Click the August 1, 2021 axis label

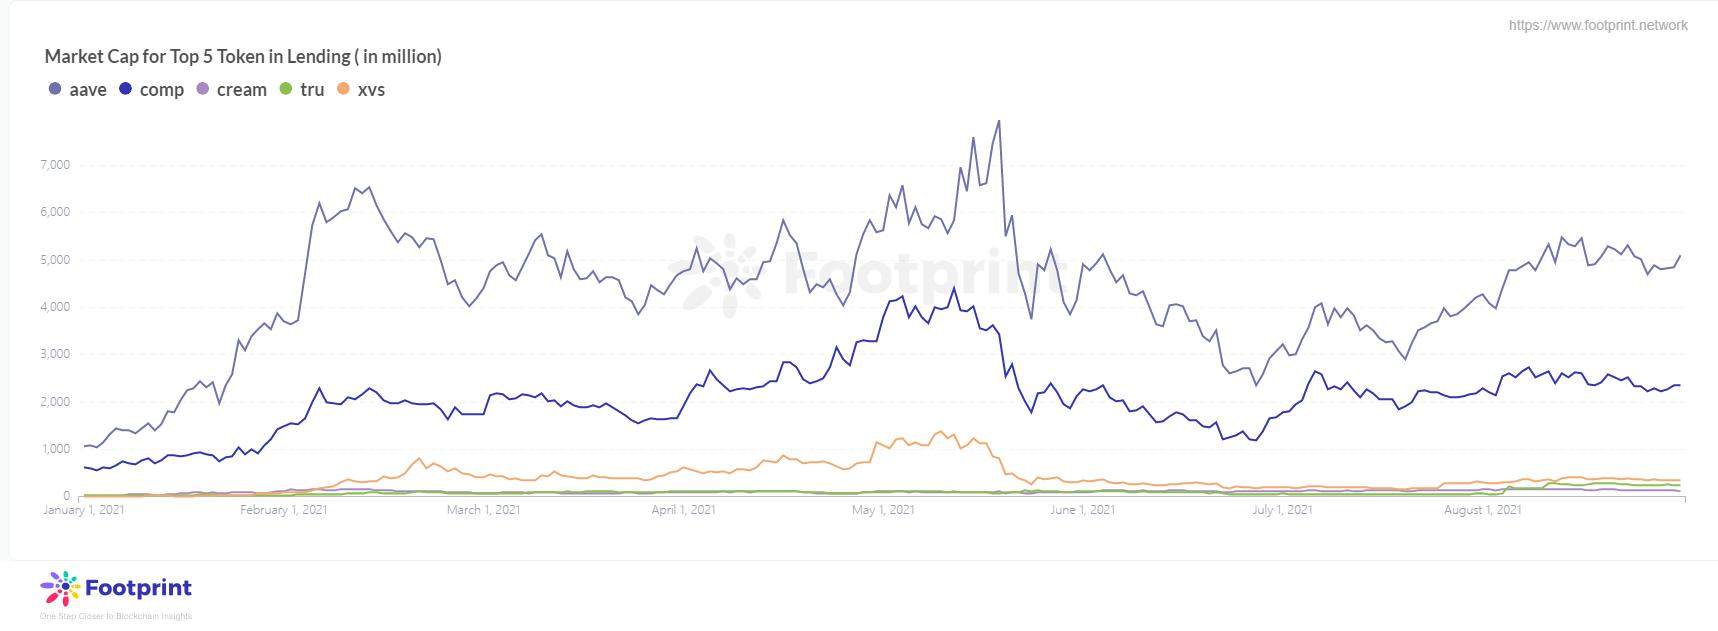pos(1483,510)
